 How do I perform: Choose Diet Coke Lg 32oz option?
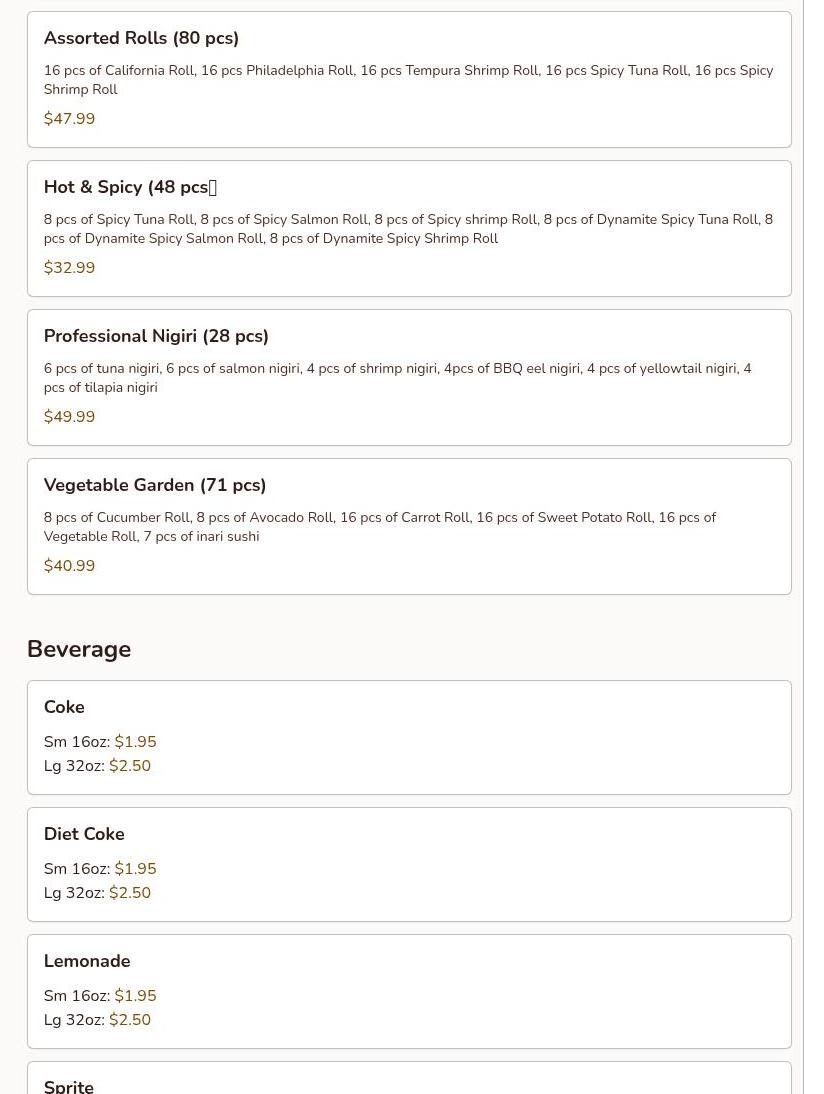pos(97,892)
